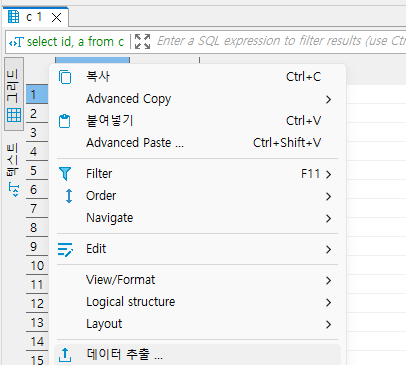Switch to the 그리드 grid view tab
This screenshot has height=365, width=406.
[14, 94]
